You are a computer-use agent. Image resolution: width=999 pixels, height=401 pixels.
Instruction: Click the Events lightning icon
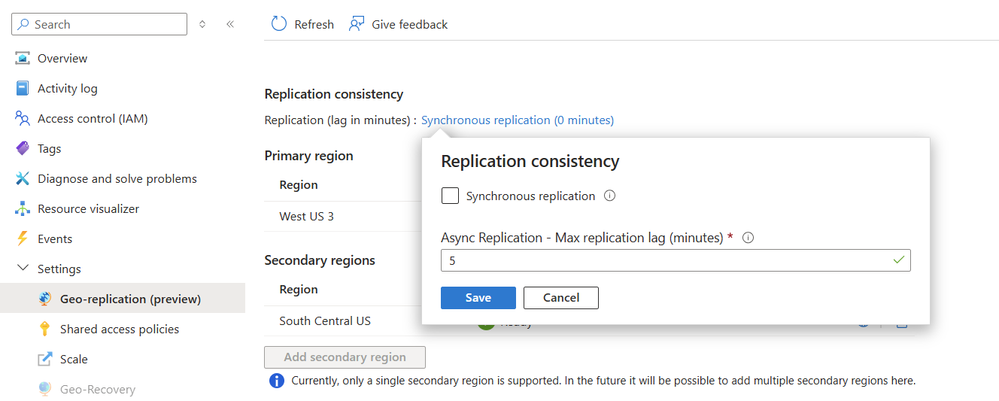(22, 238)
